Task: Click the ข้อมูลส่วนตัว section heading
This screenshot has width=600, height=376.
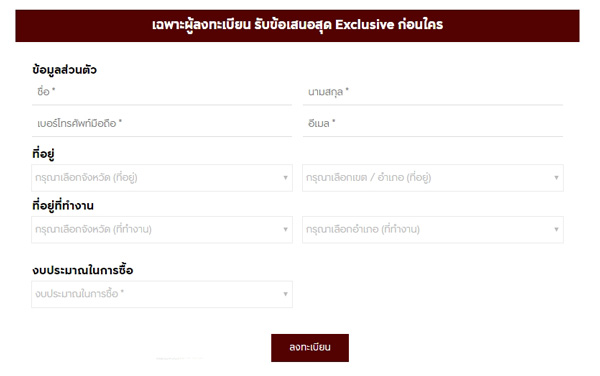Action: [64, 70]
